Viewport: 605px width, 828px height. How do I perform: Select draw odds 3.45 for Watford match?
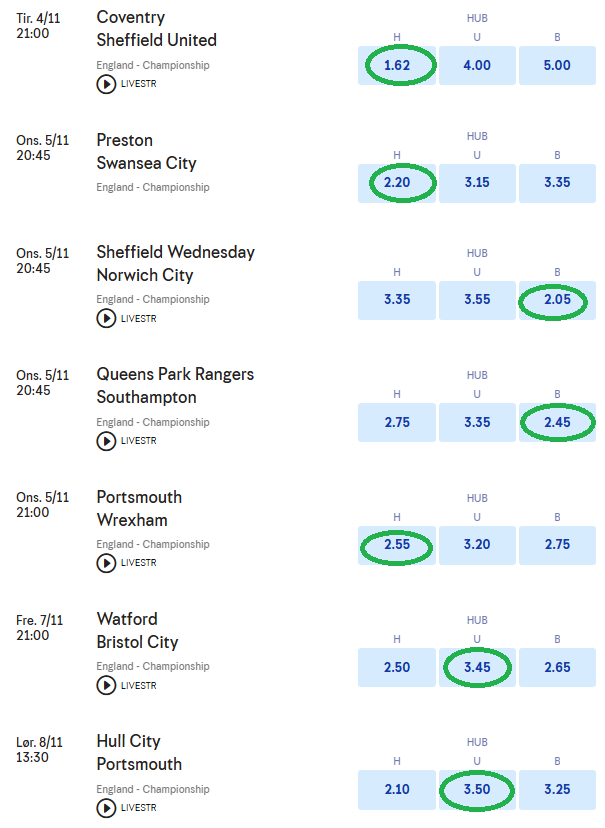(477, 668)
